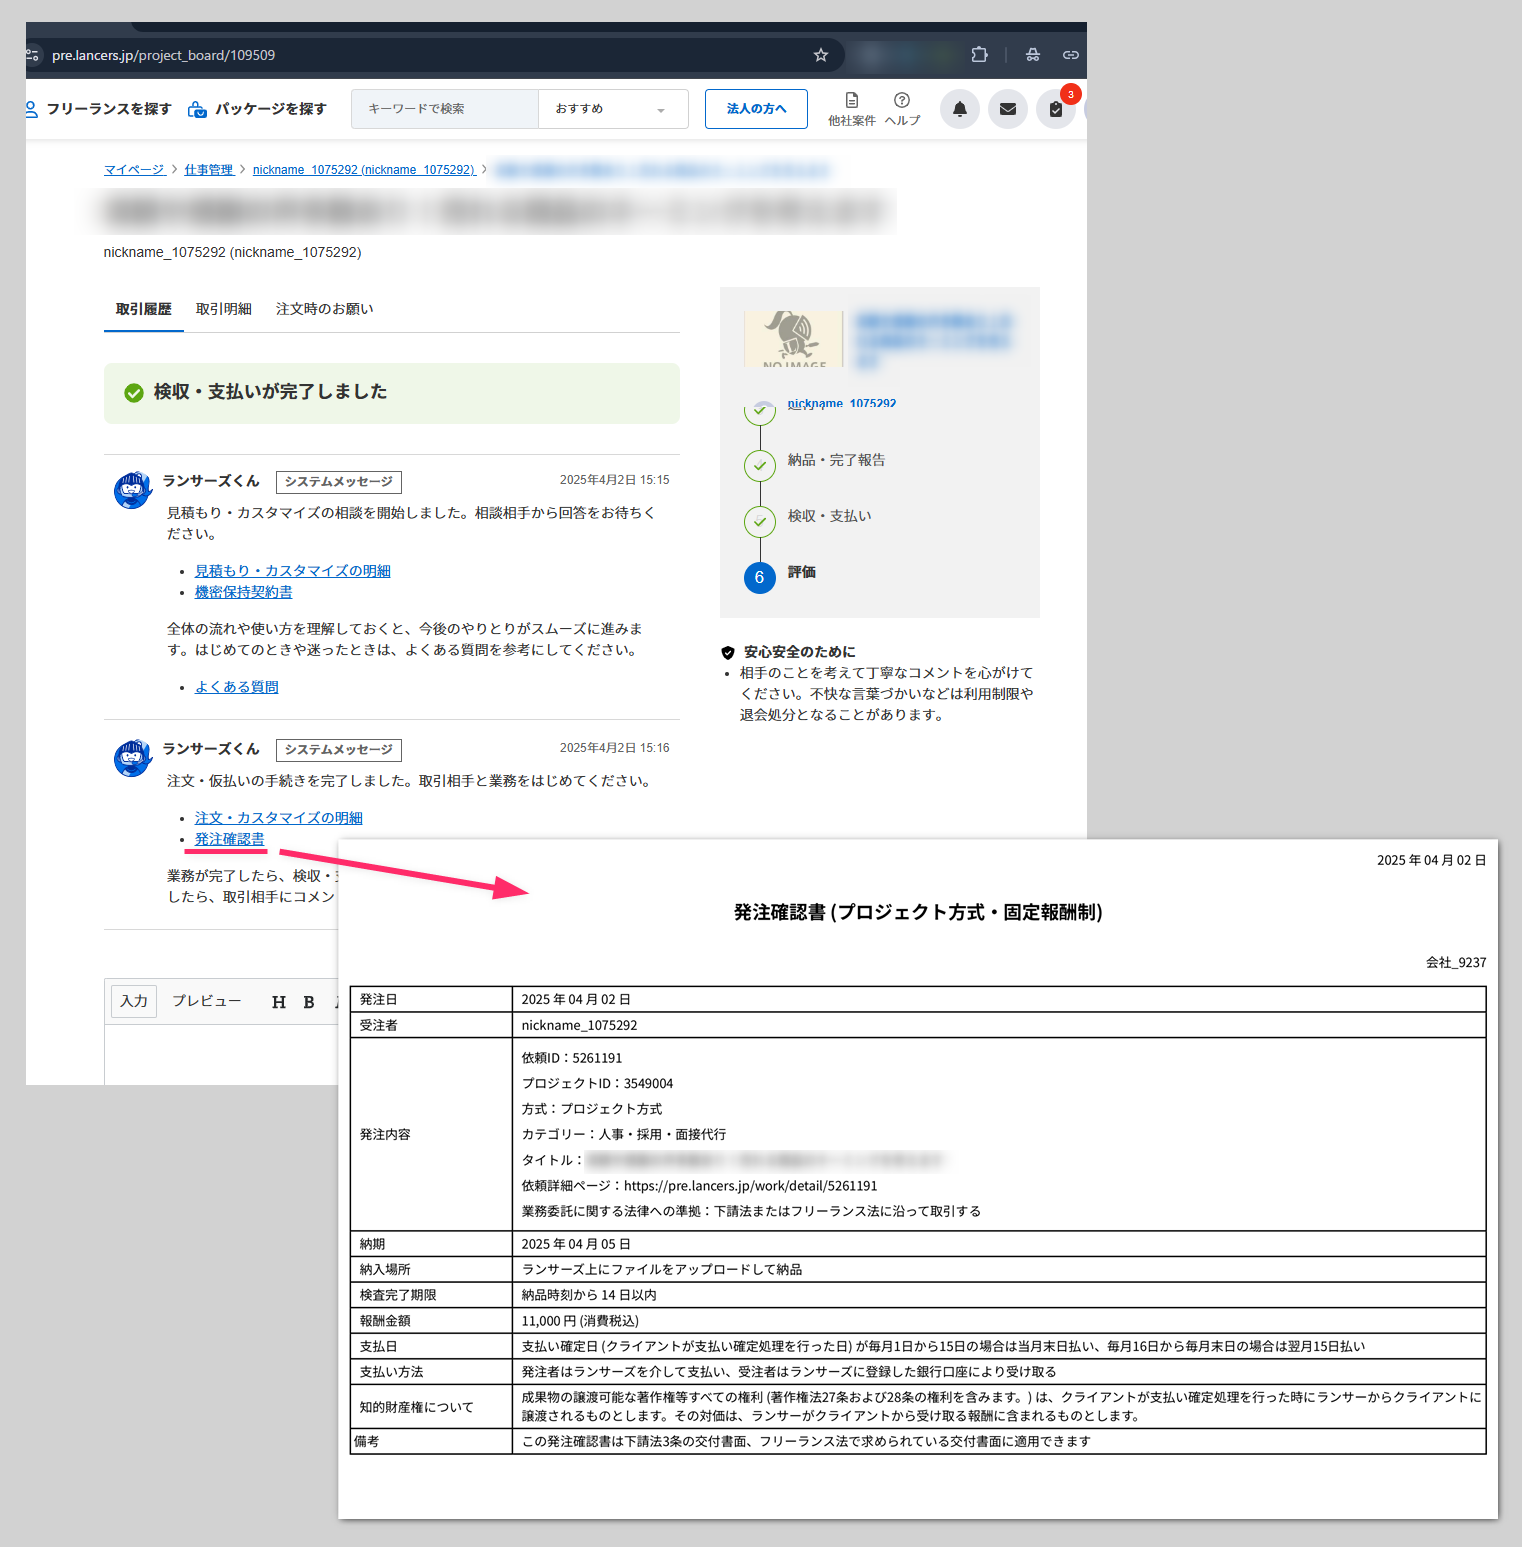Select the 取引履歴 tab
The width and height of the screenshot is (1522, 1547).
144,309
